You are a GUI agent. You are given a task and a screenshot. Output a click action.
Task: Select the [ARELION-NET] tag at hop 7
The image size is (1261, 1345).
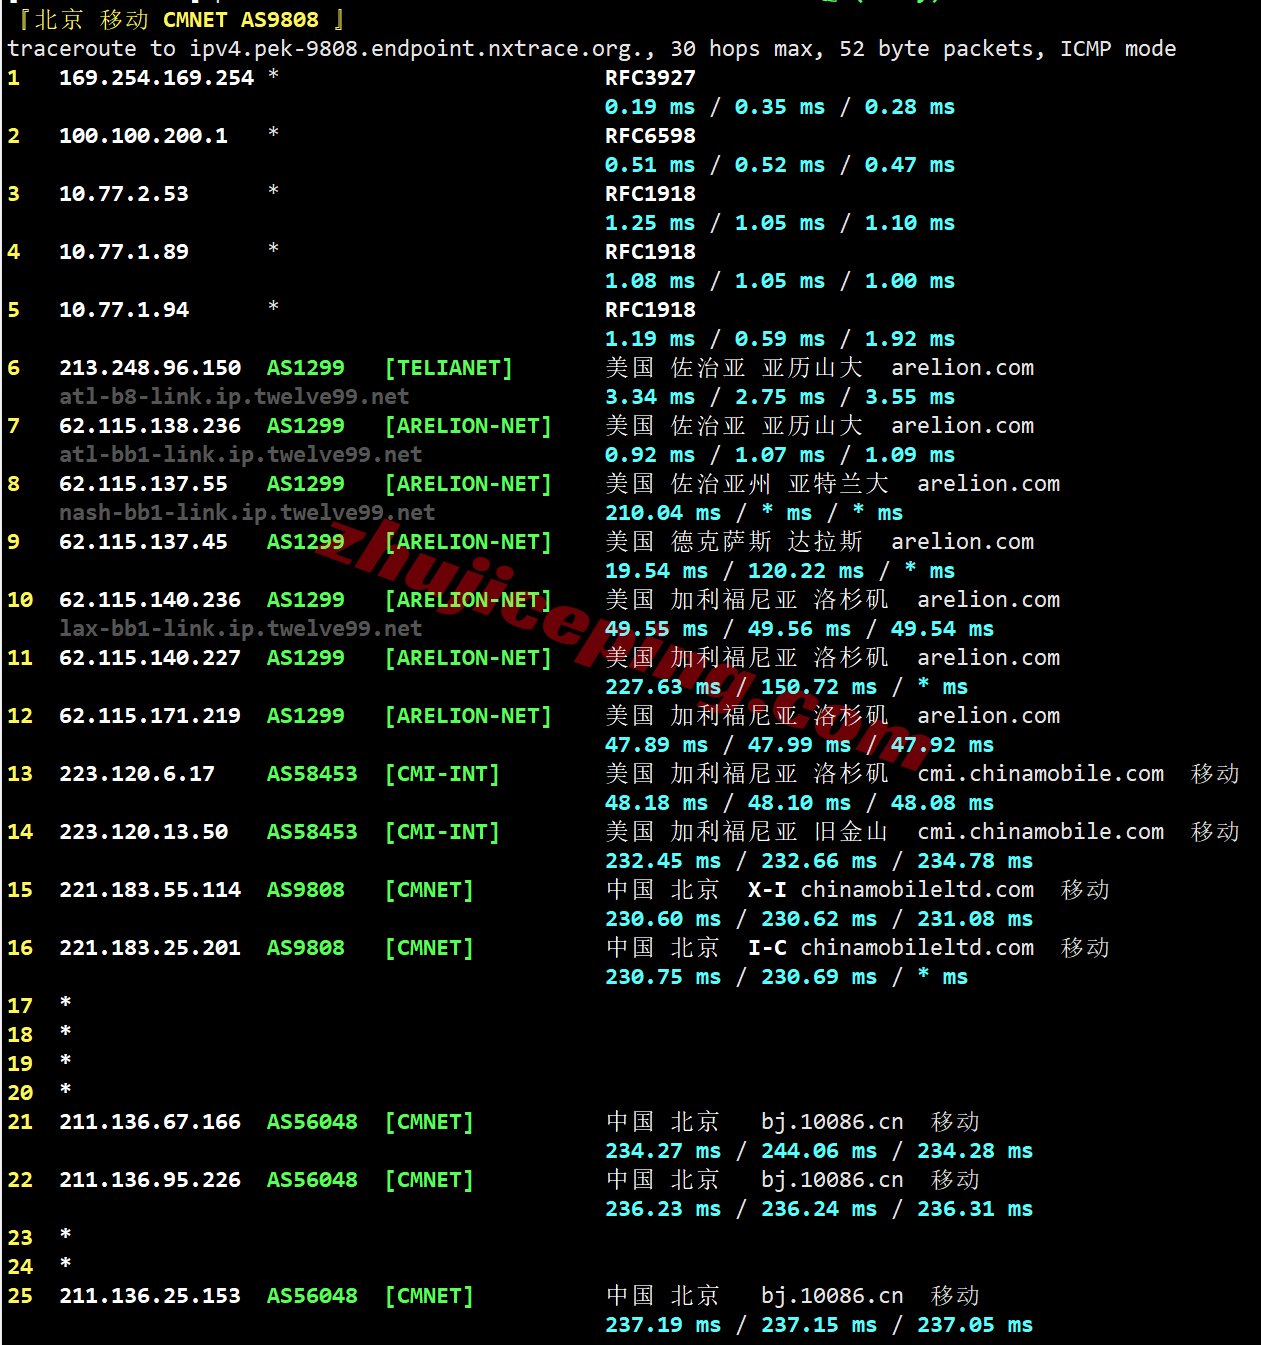(468, 426)
